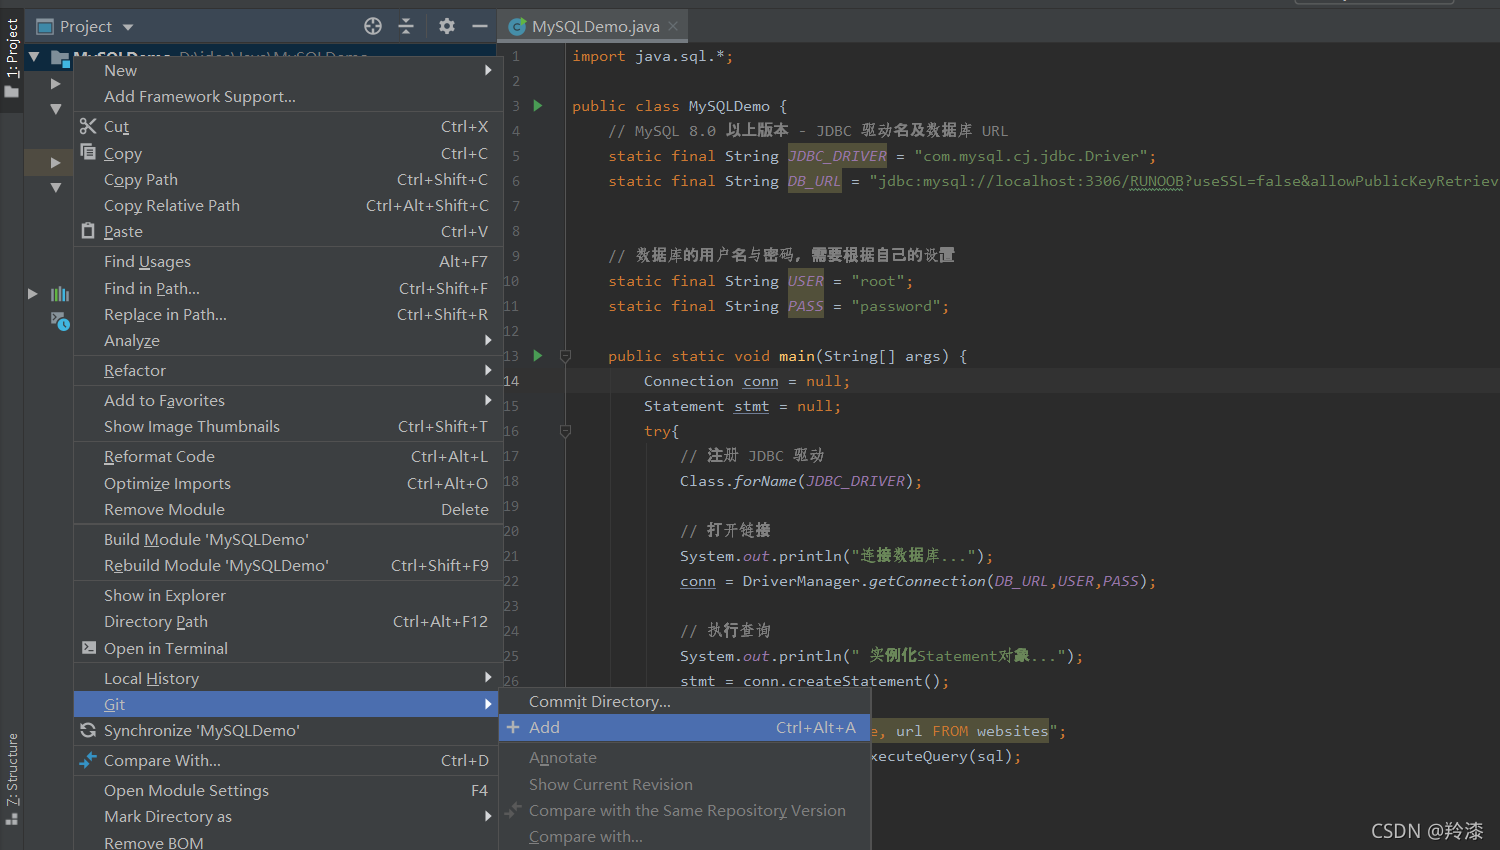Click the Cut scissors icon
This screenshot has height=850, width=1500.
coord(88,126)
